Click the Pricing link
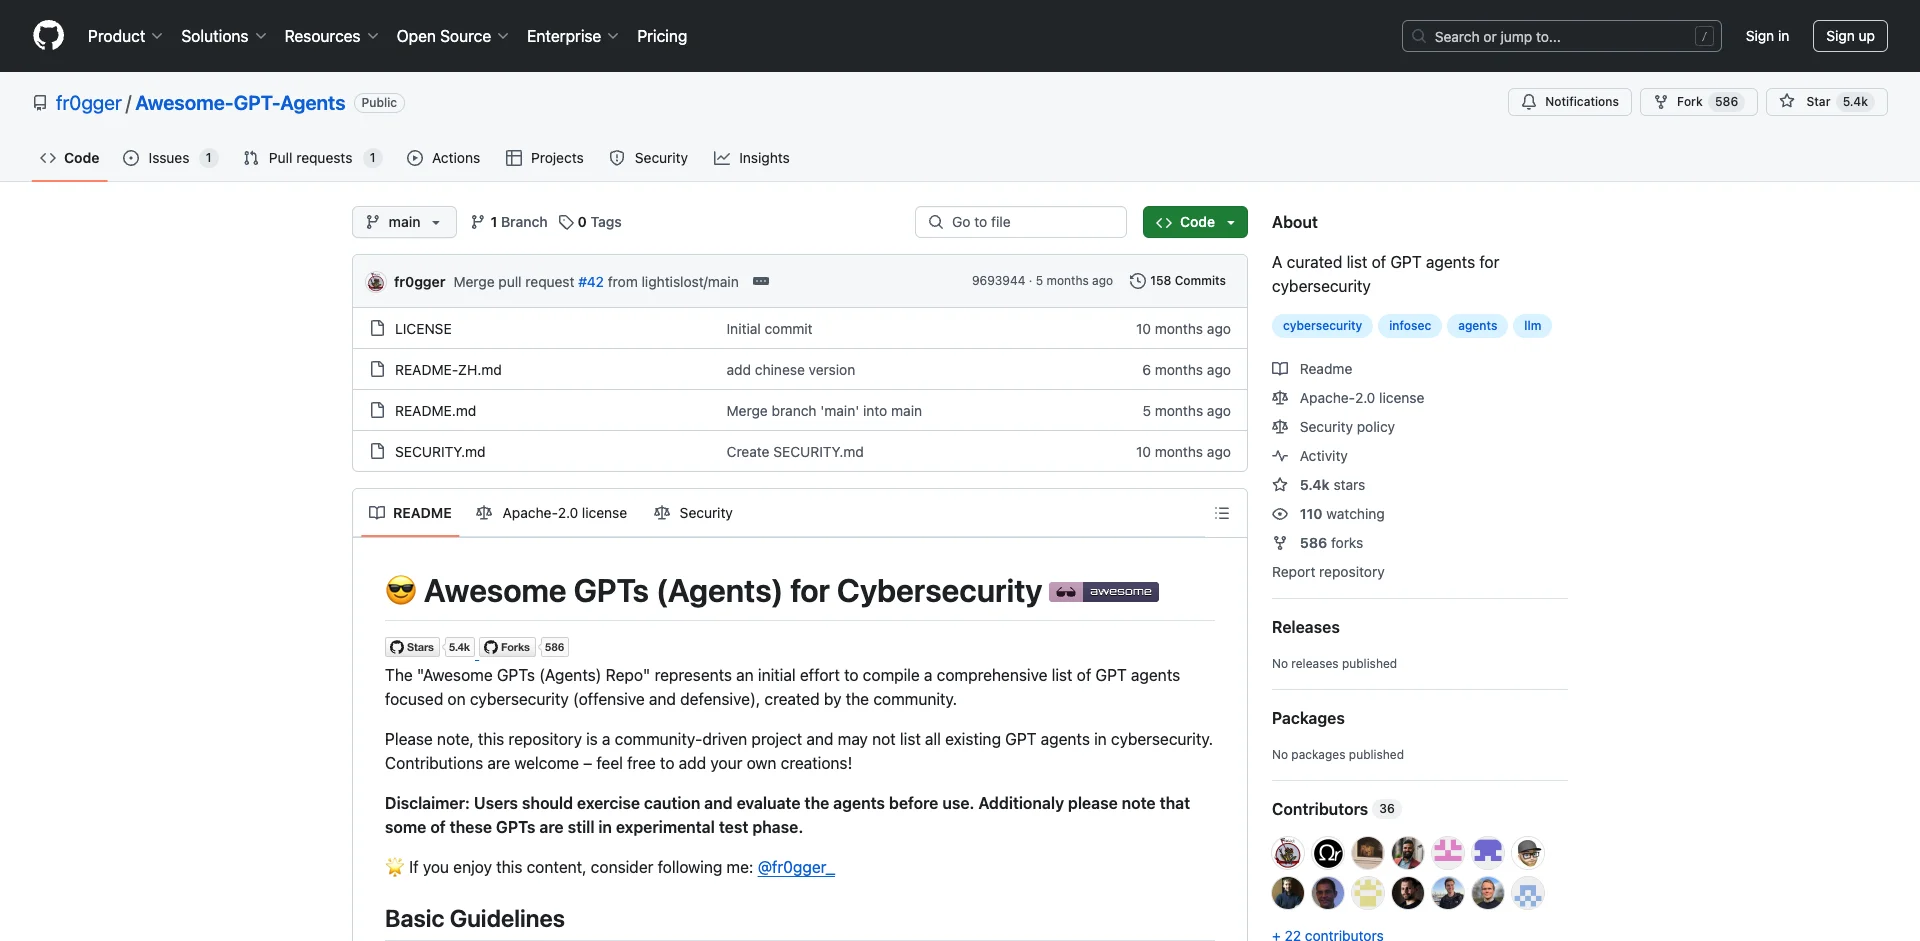The height and width of the screenshot is (941, 1920). point(662,36)
